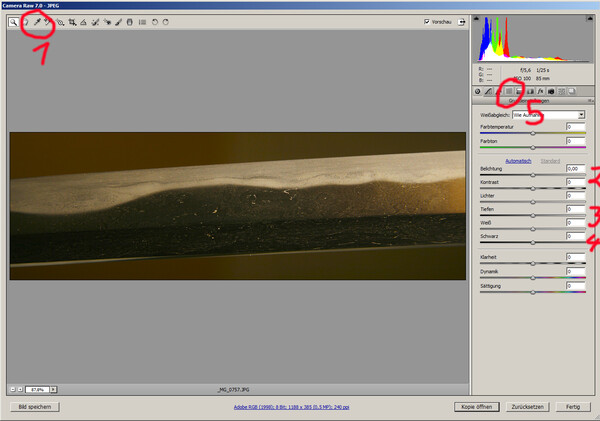Click the Dynamik slider handle

(533, 278)
